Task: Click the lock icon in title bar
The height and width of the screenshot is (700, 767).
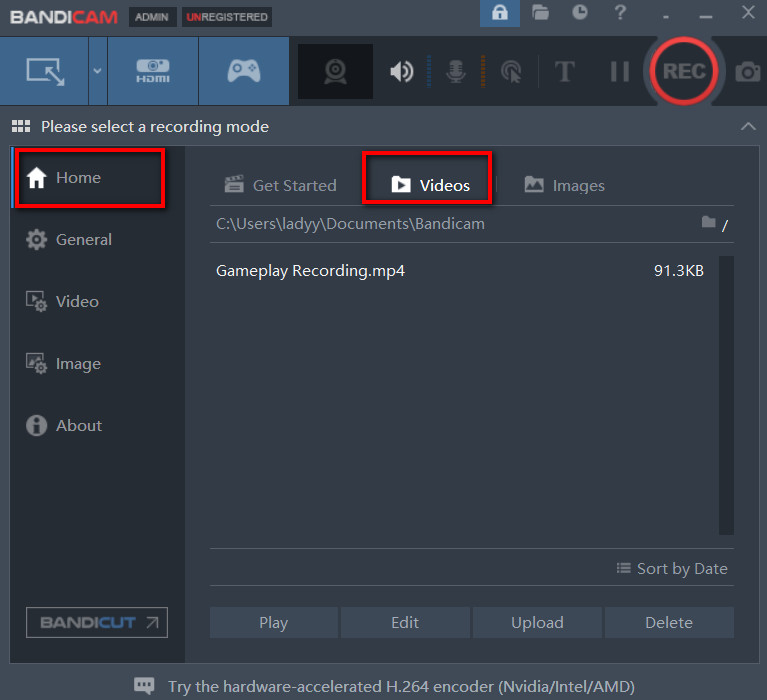Action: coord(499,13)
